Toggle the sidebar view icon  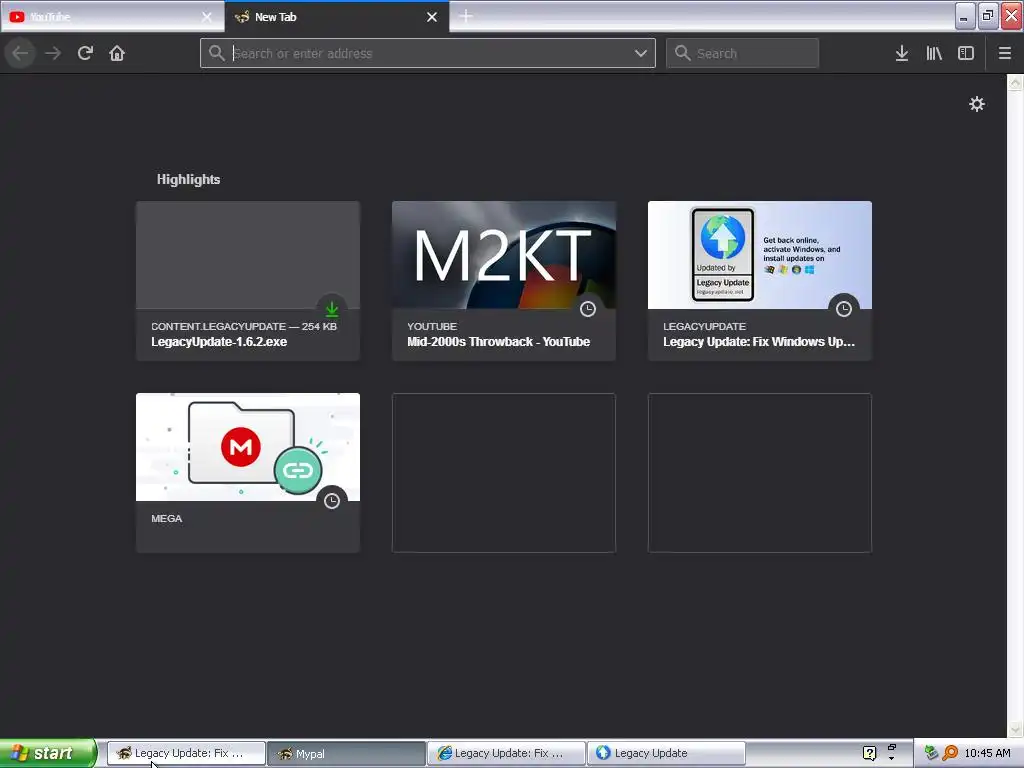(x=966, y=53)
